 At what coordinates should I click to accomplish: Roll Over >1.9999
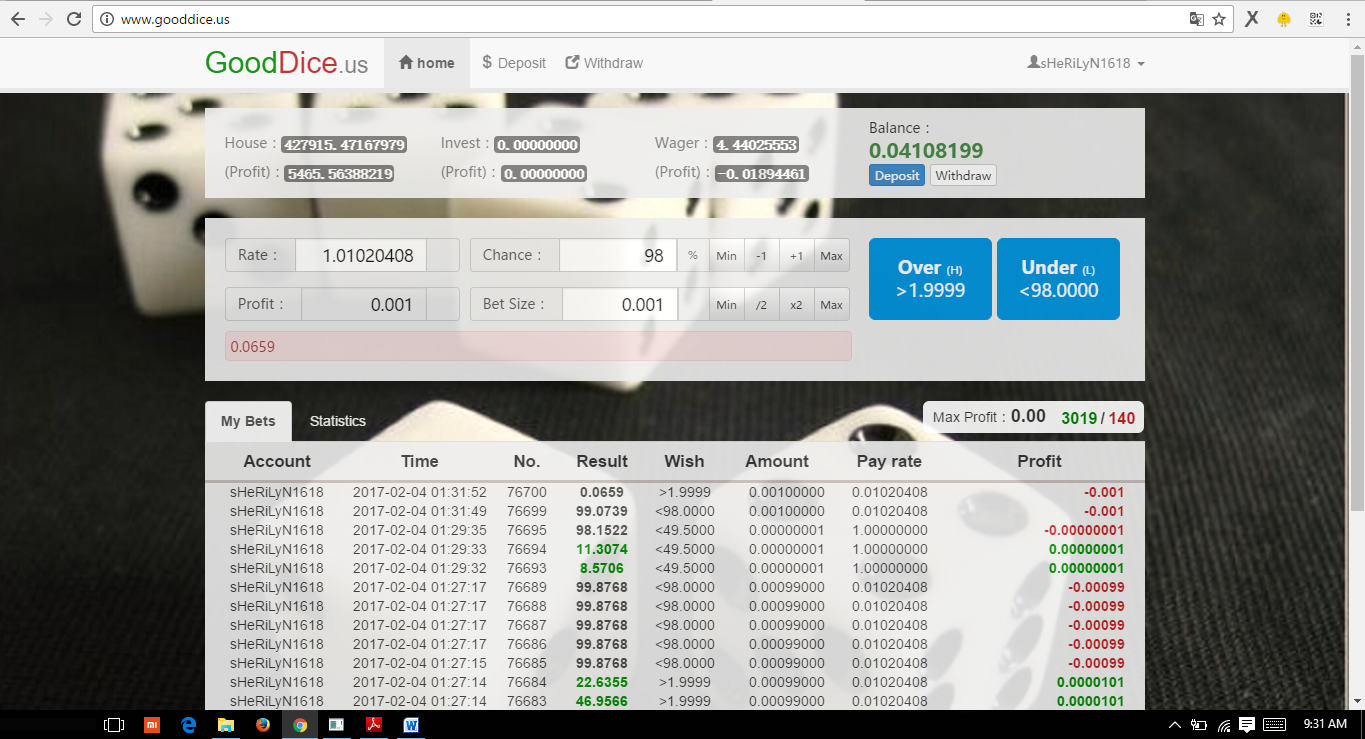930,279
